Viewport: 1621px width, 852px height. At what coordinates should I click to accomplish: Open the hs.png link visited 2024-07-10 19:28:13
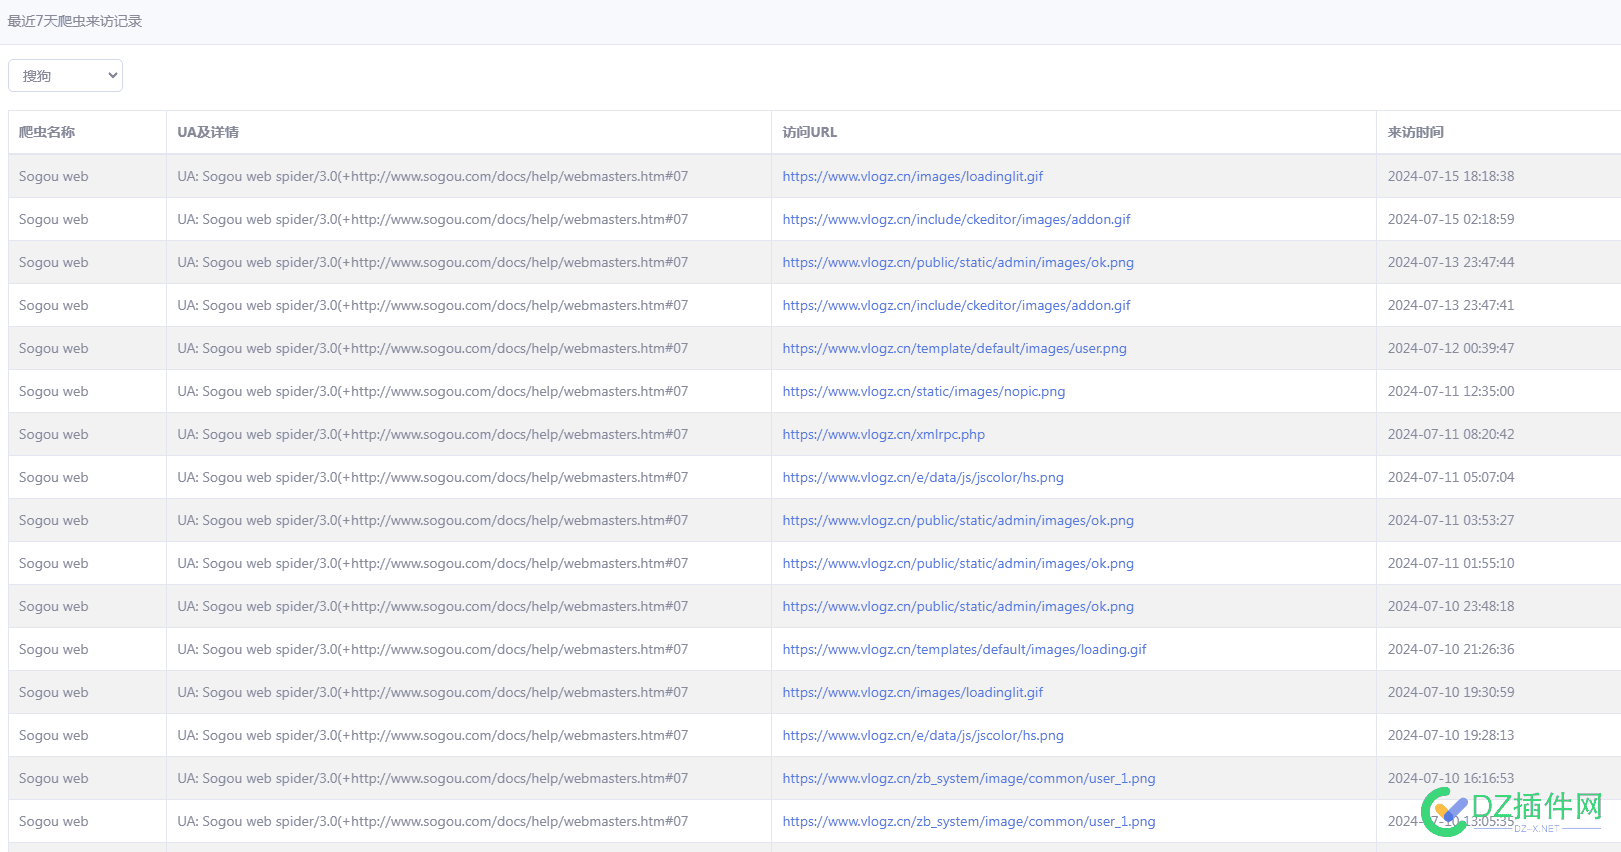[923, 735]
